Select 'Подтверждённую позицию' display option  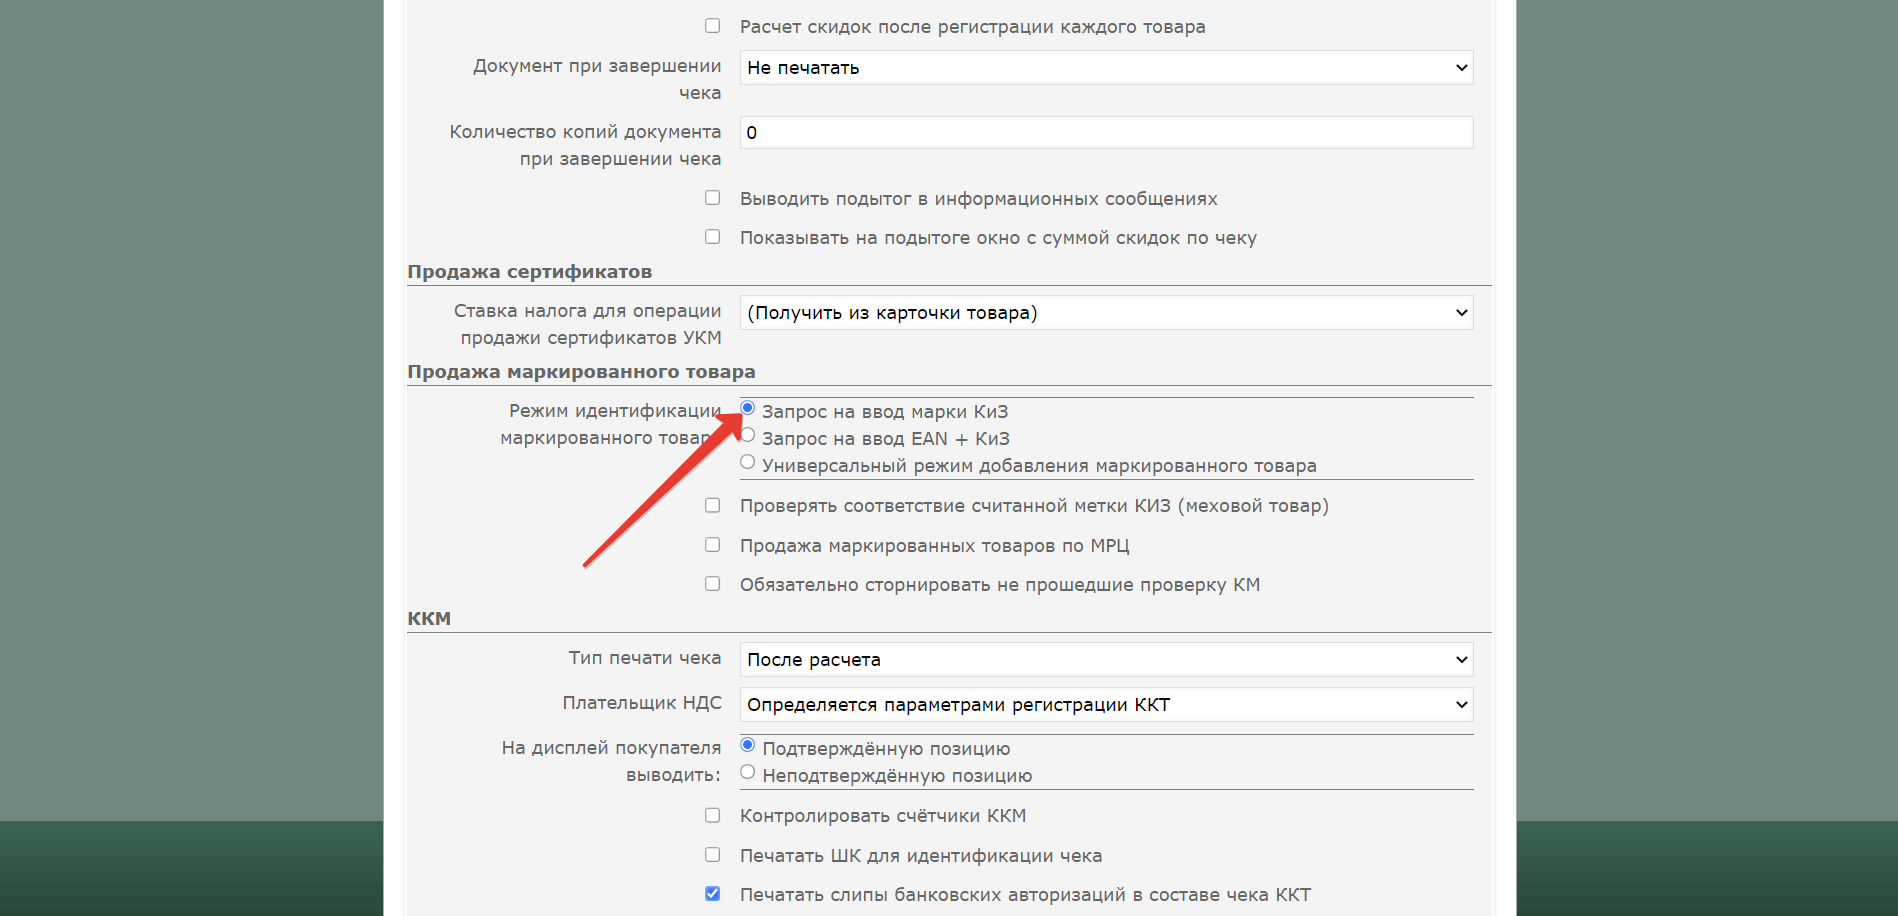(x=747, y=745)
